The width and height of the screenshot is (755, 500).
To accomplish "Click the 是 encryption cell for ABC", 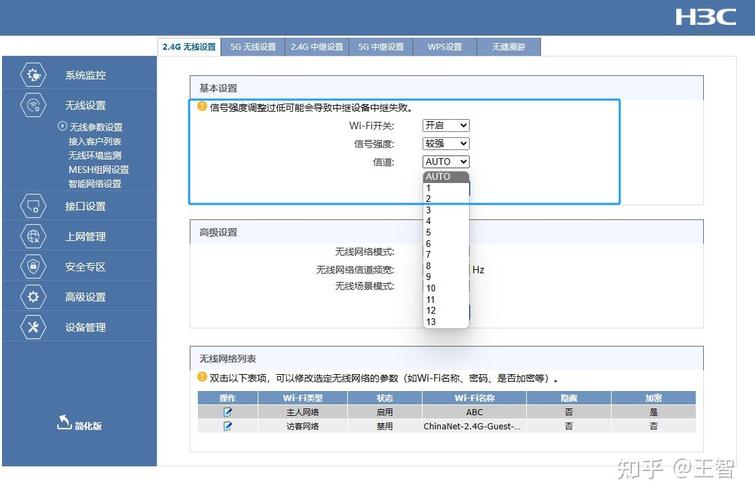I will pyautogui.click(x=653, y=412).
